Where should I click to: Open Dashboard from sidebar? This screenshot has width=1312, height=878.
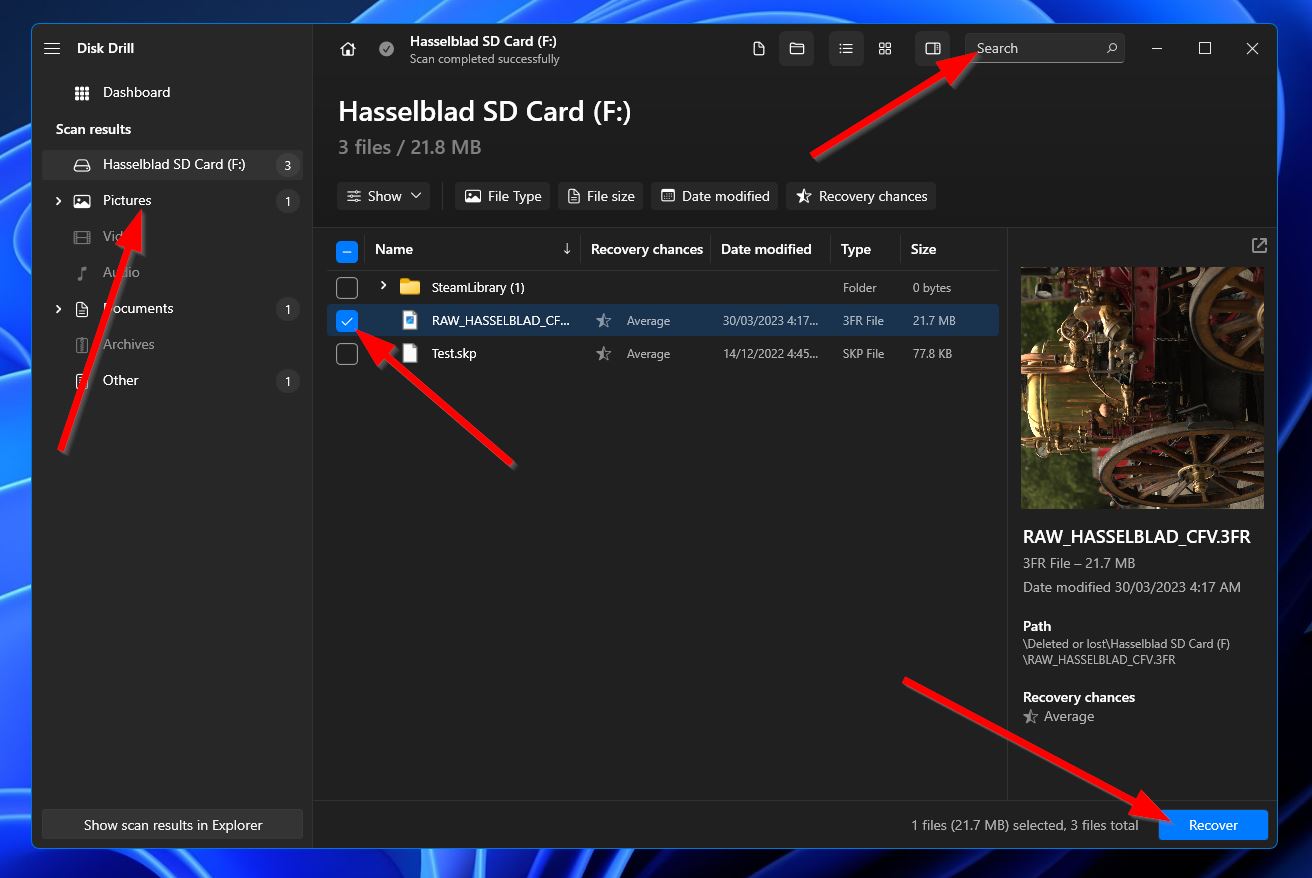(x=136, y=92)
